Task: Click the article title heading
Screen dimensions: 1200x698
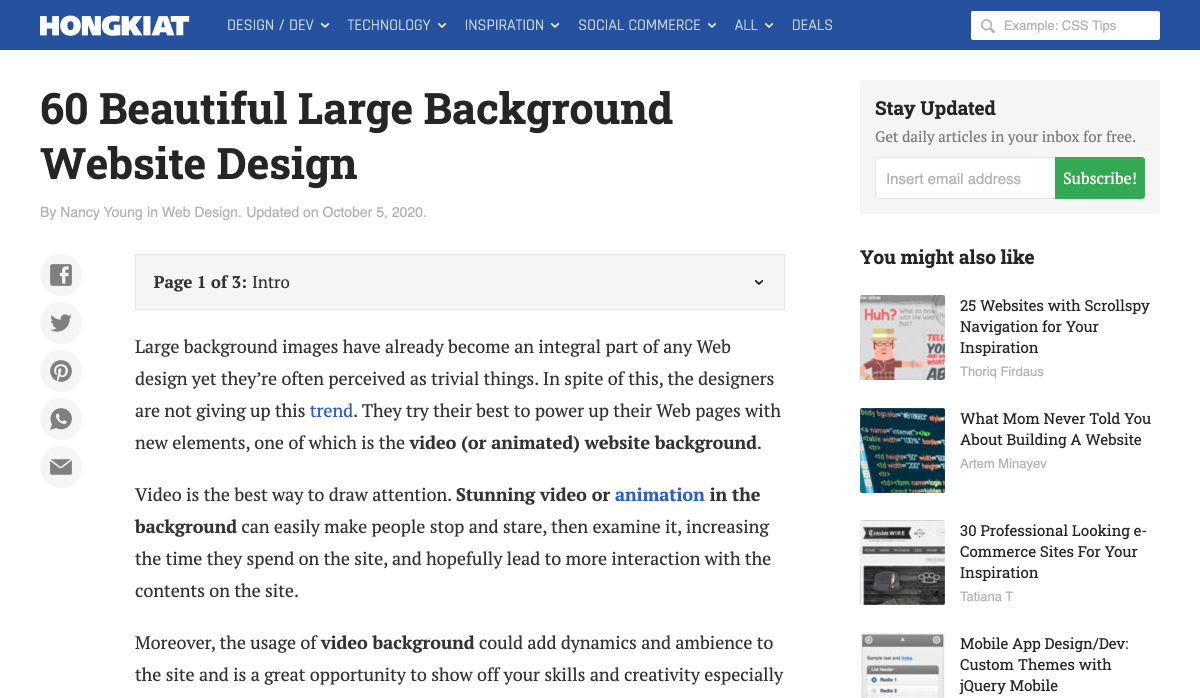Action: 356,136
